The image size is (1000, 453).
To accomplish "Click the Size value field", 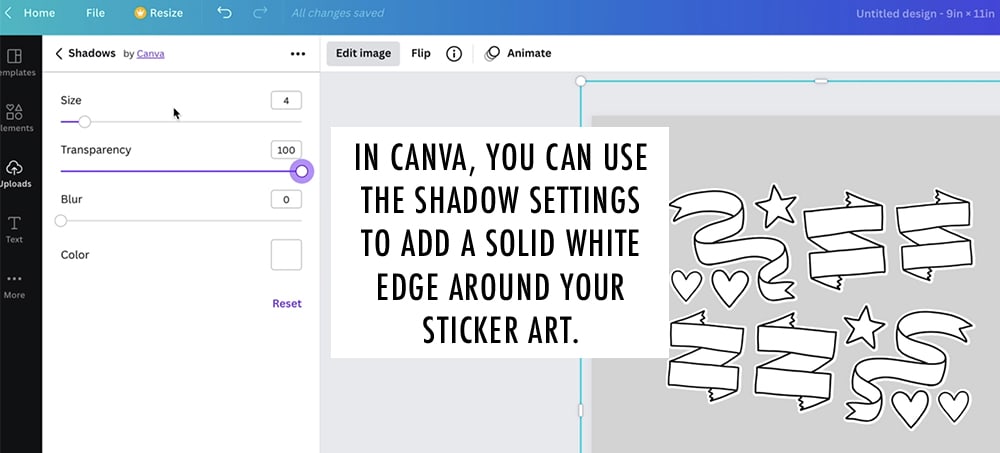I will tap(286, 100).
